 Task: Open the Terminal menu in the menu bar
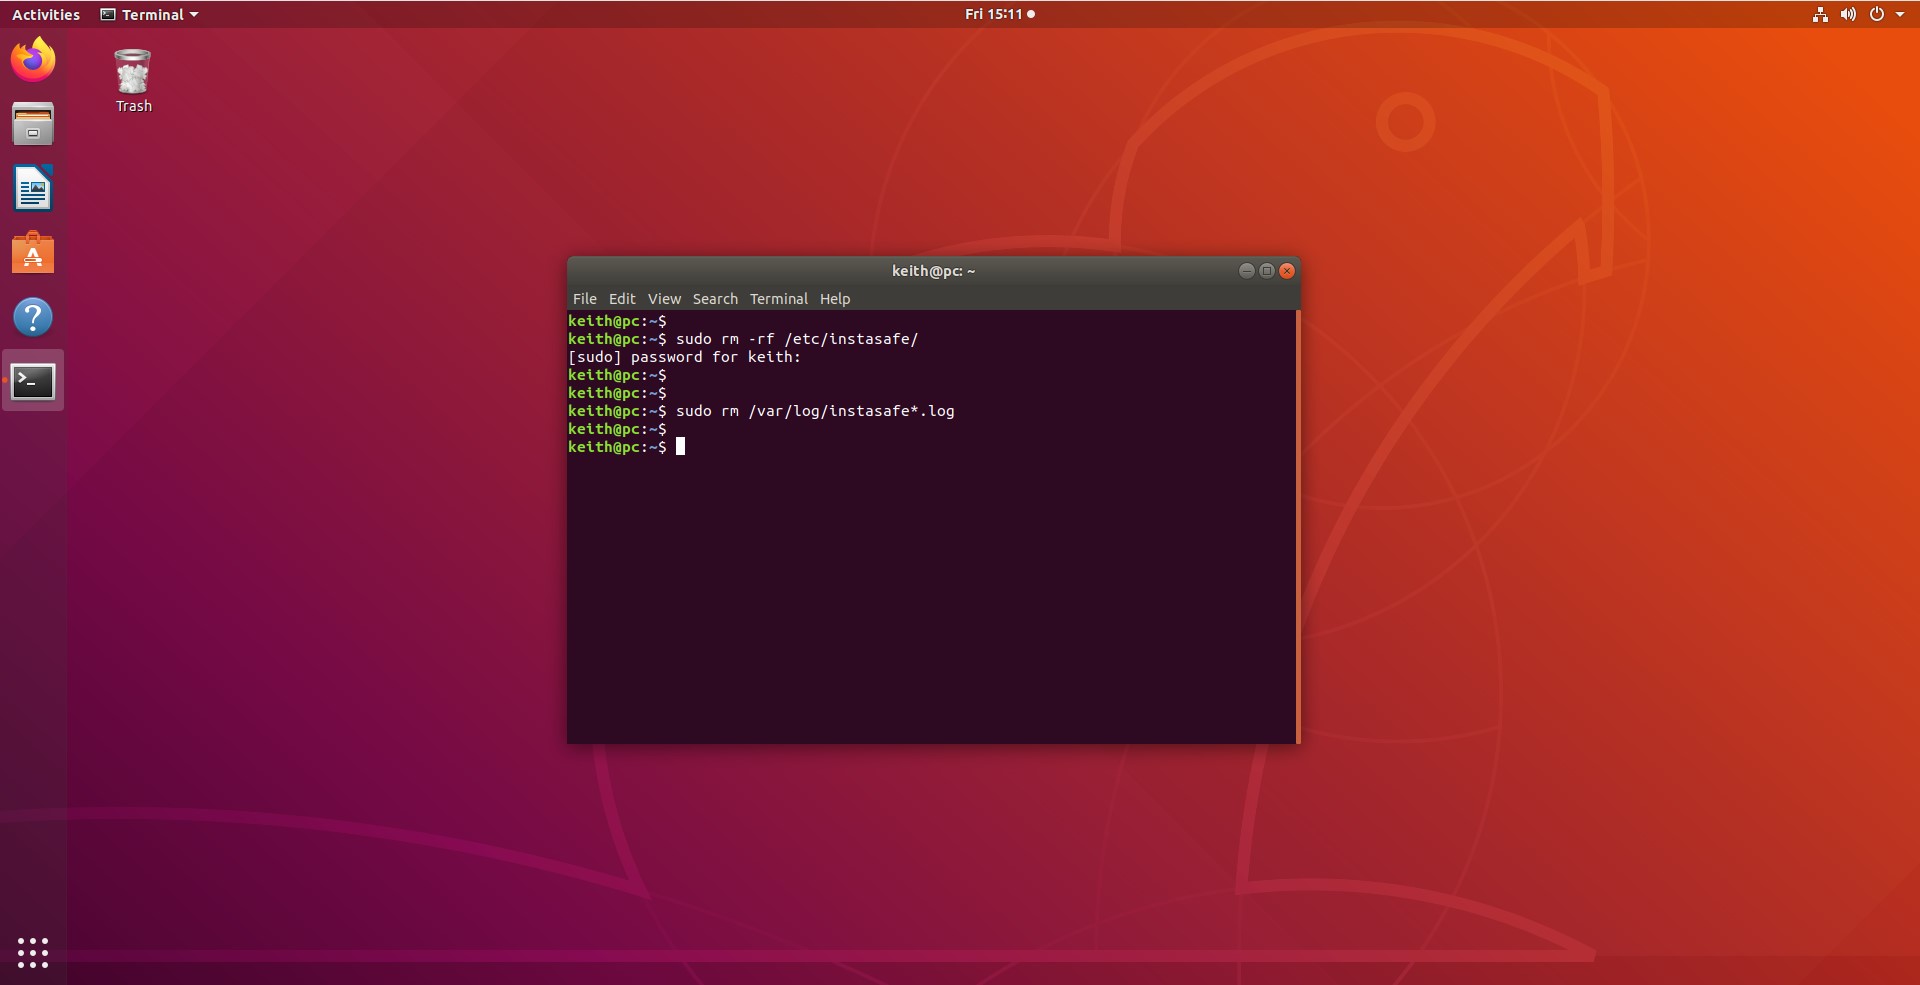779,299
